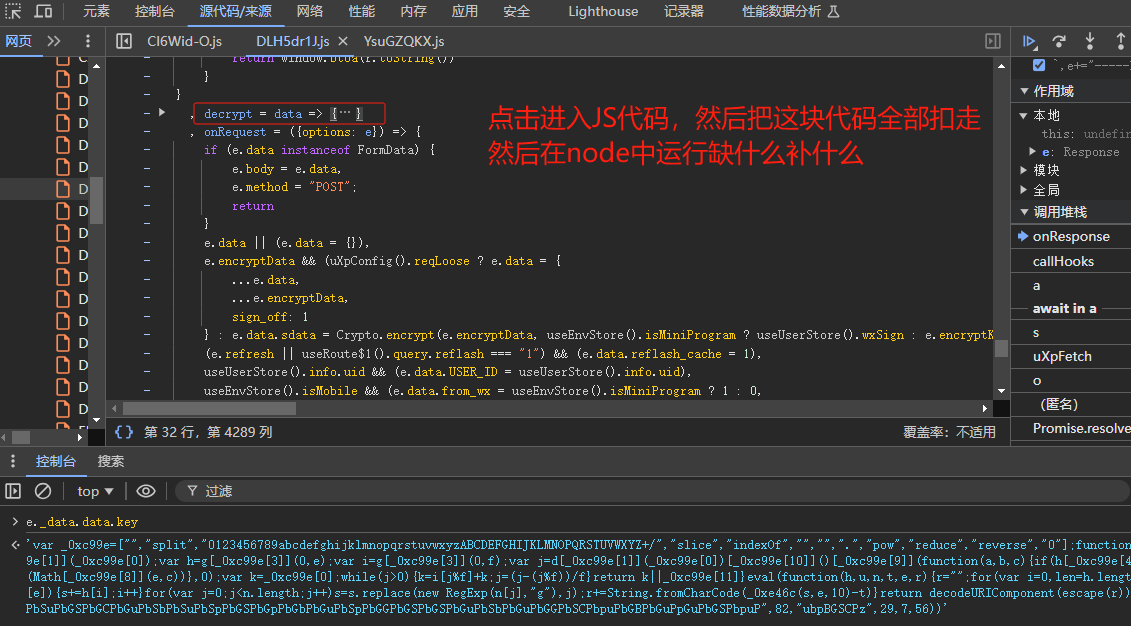Click the POST string in code
Image resolution: width=1131 pixels, height=626 pixels.
pyautogui.click(x=331, y=187)
